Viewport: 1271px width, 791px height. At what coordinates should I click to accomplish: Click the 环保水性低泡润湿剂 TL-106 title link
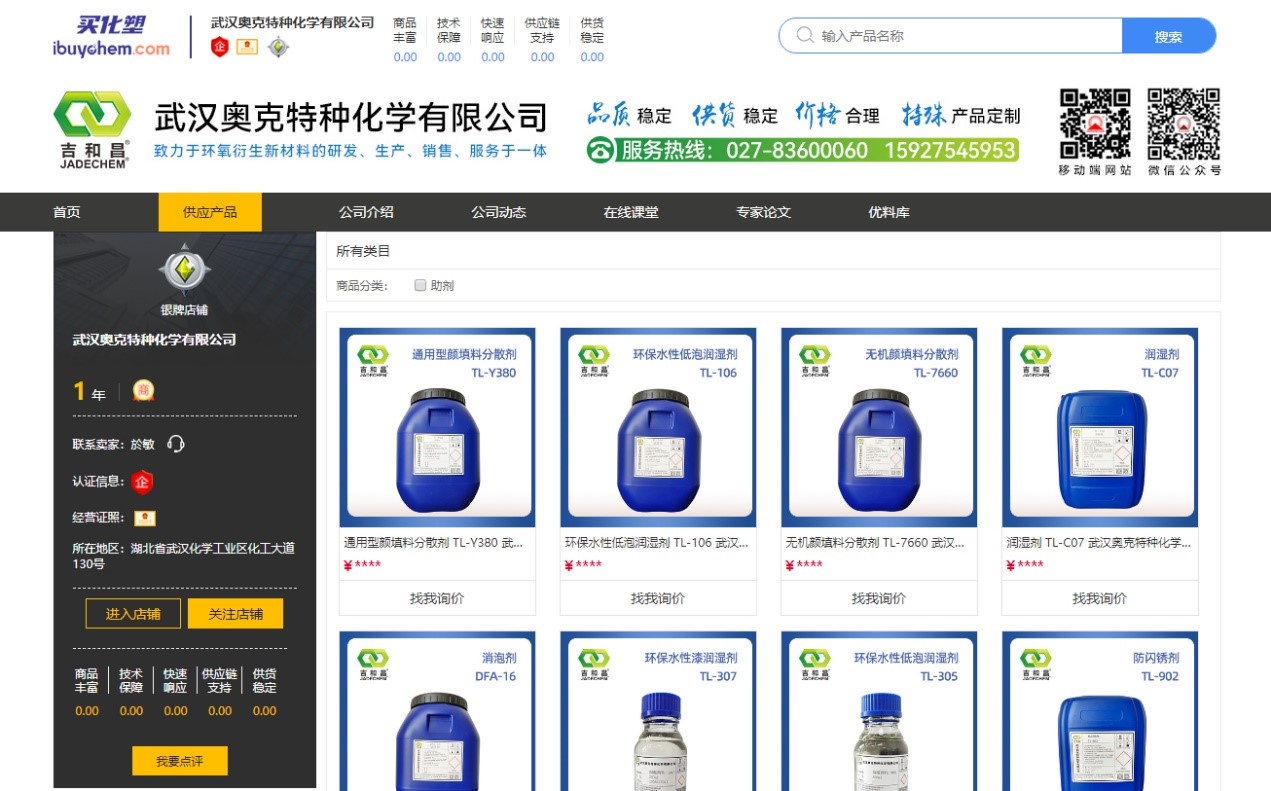657,543
